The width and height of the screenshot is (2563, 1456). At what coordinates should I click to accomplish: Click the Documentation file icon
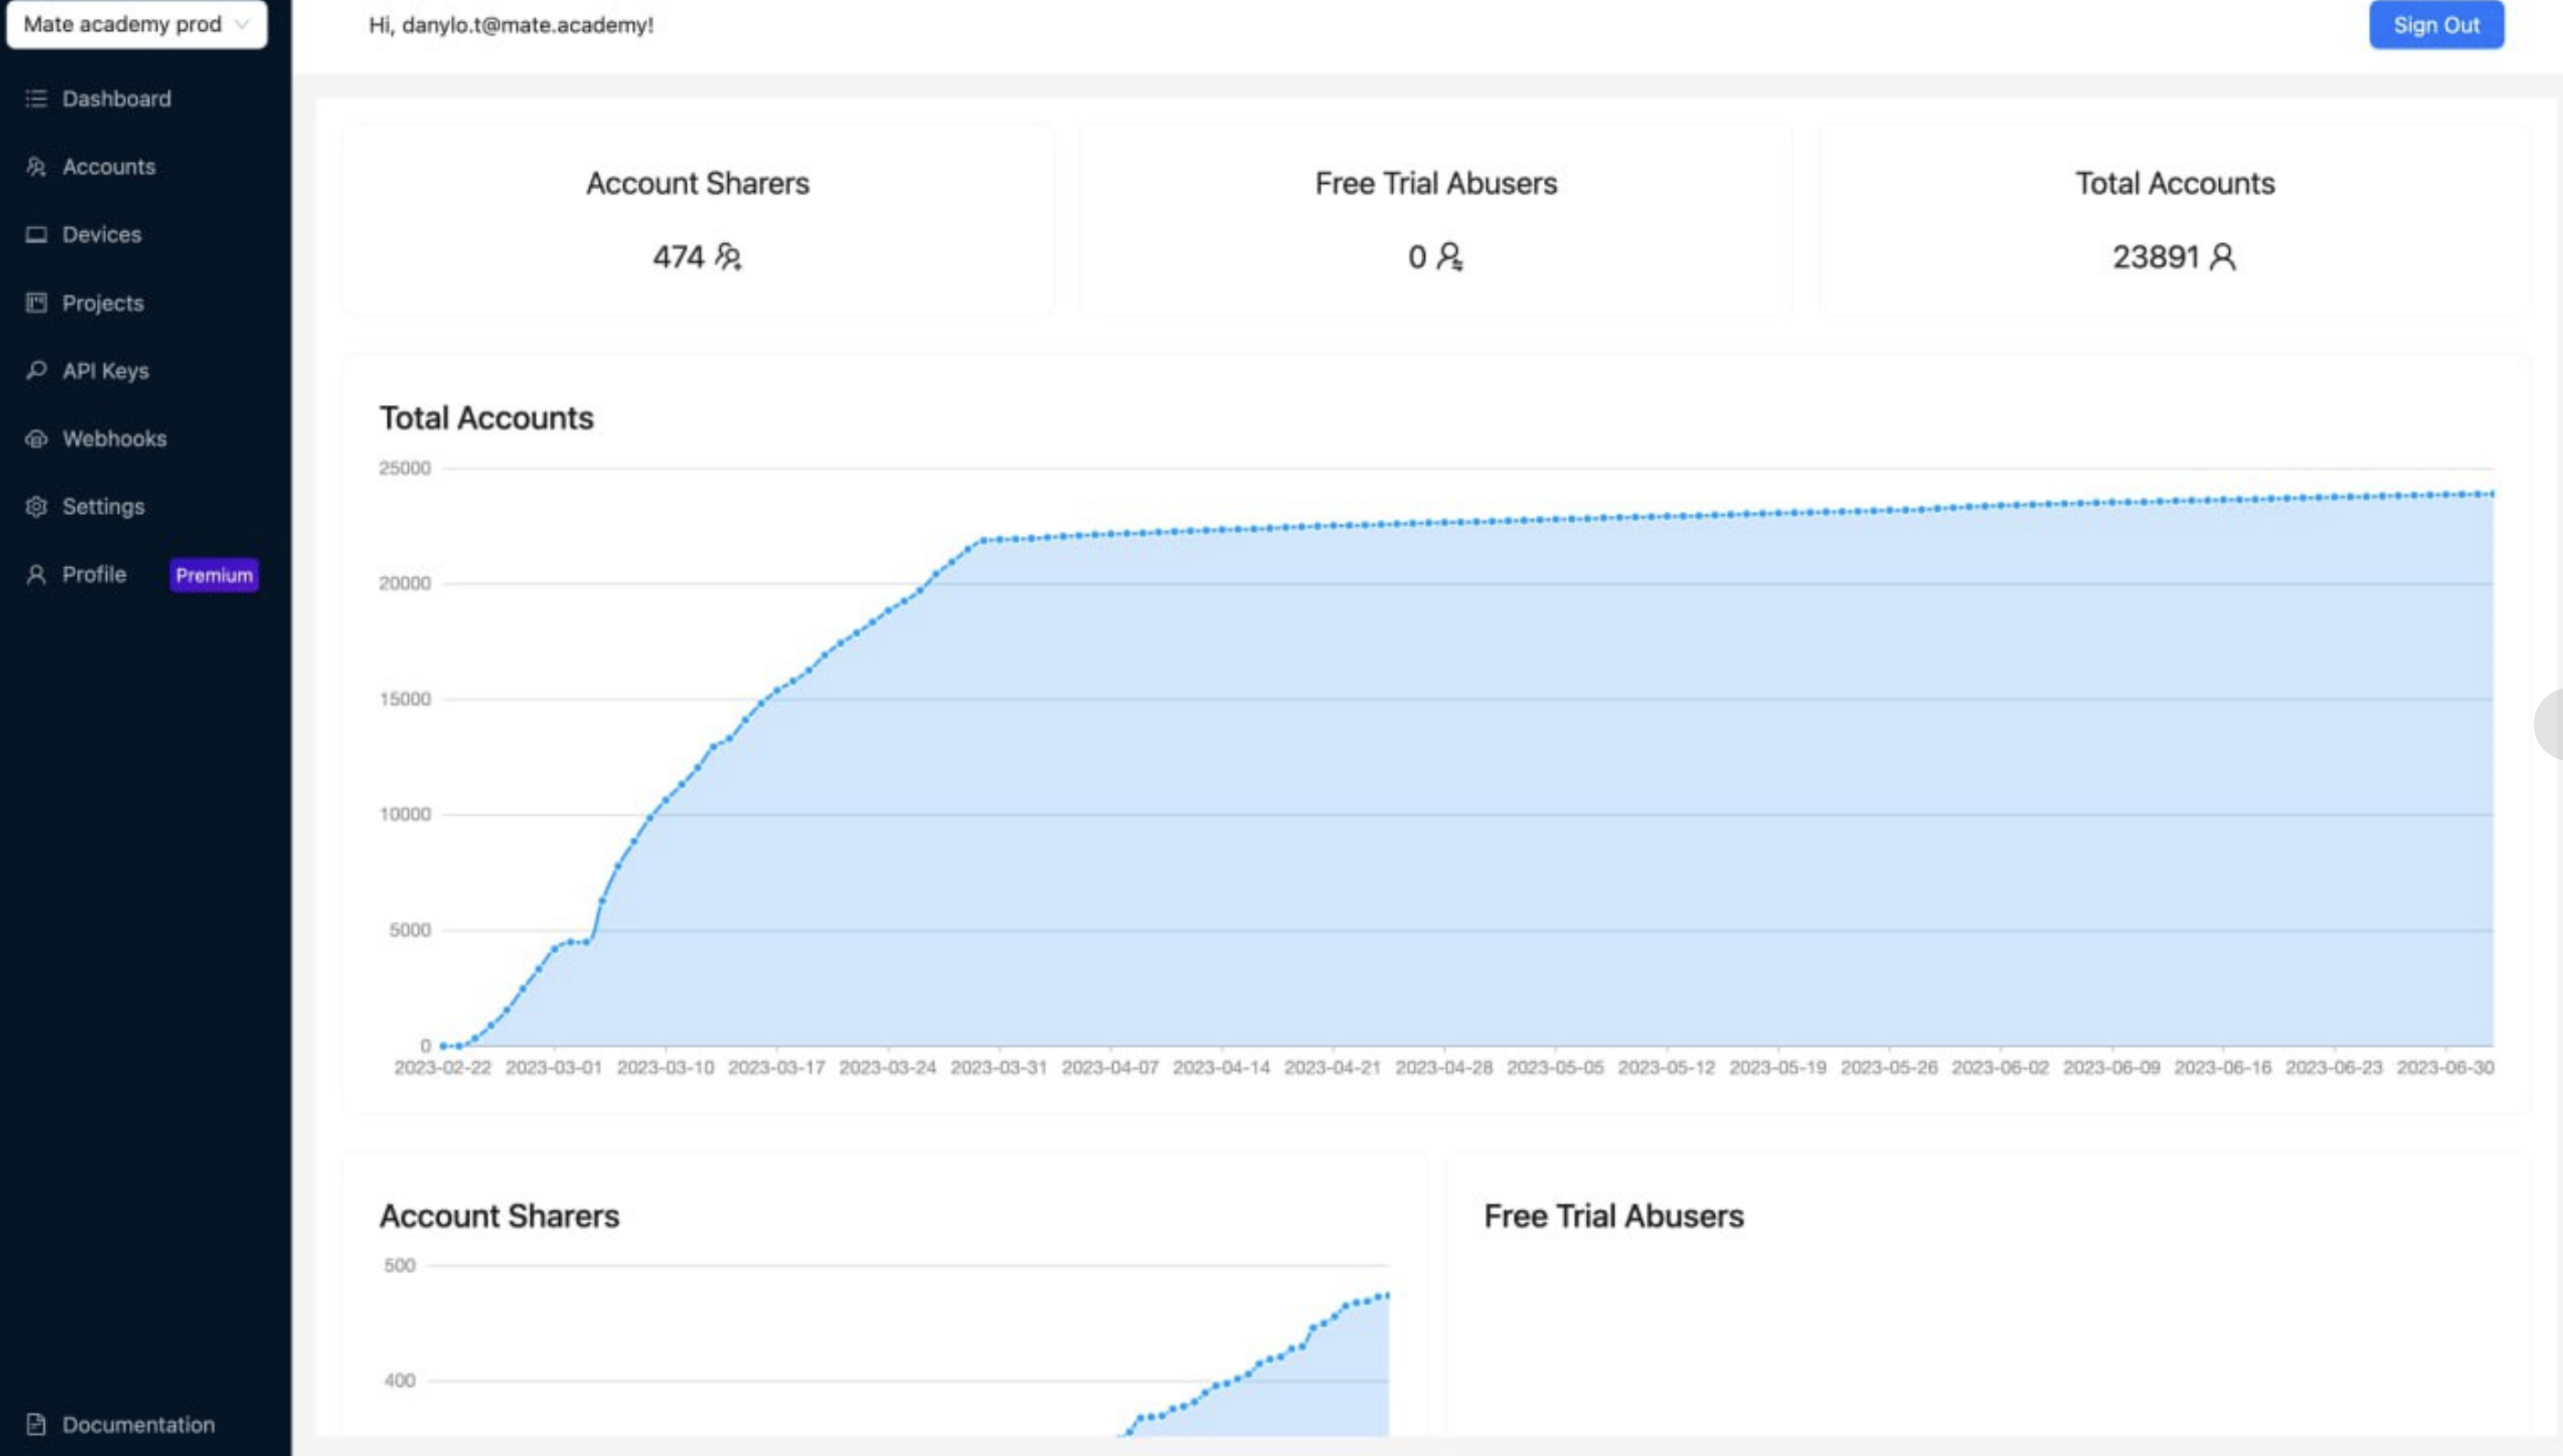tap(36, 1424)
